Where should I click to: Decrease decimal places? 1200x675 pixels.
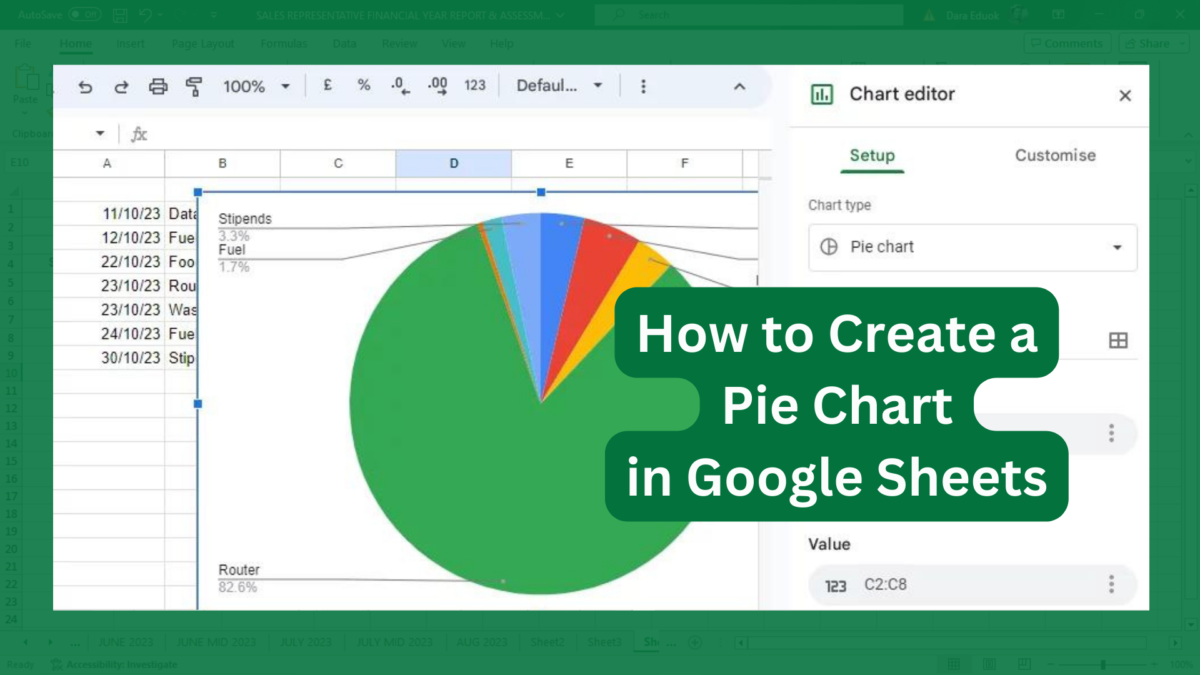pyautogui.click(x=400, y=87)
